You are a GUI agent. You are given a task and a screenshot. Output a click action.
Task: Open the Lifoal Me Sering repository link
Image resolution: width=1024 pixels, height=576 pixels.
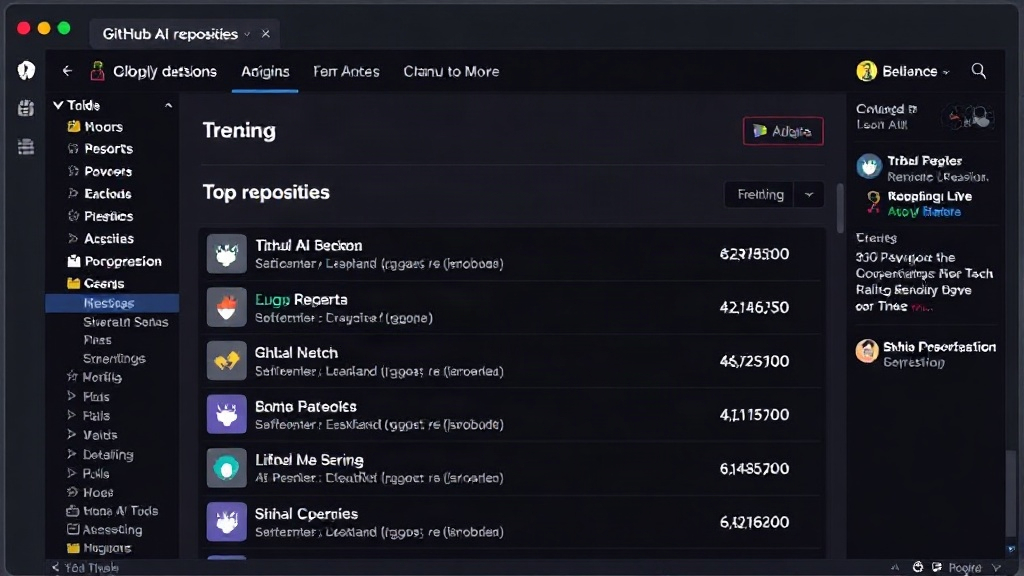(x=309, y=460)
